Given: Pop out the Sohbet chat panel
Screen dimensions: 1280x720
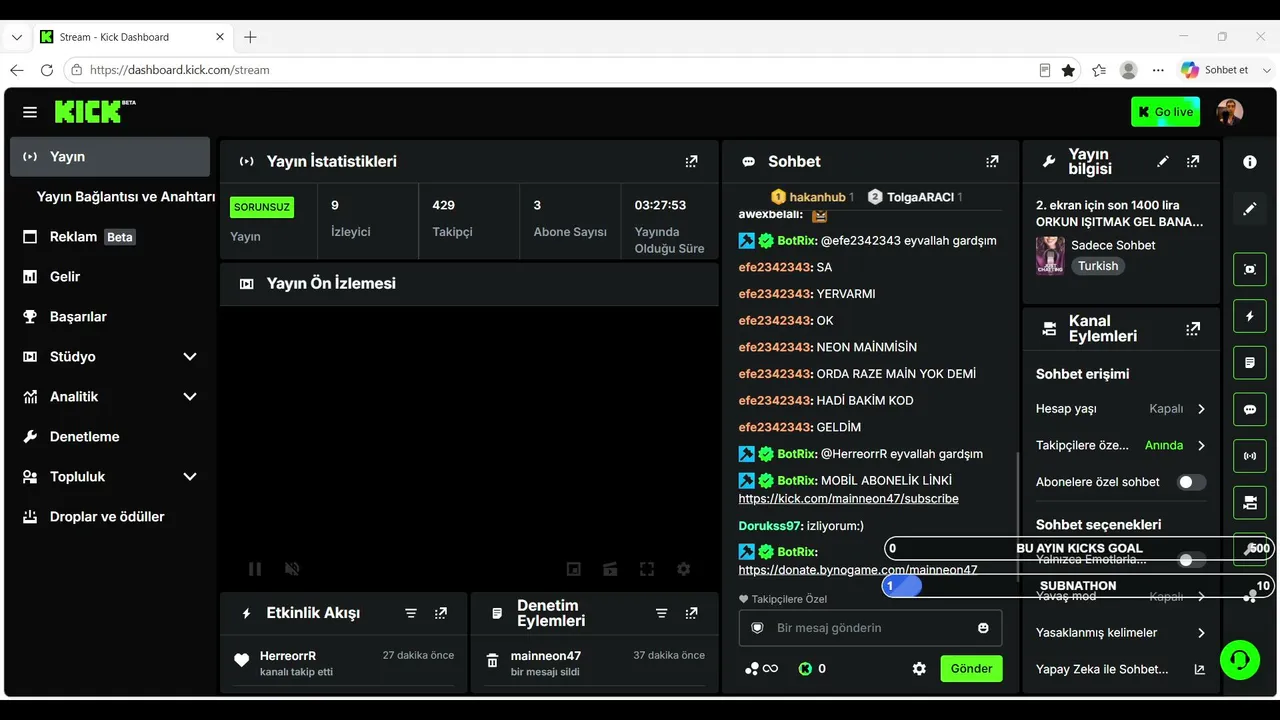Looking at the screenshot, I should pyautogui.click(x=992, y=161).
